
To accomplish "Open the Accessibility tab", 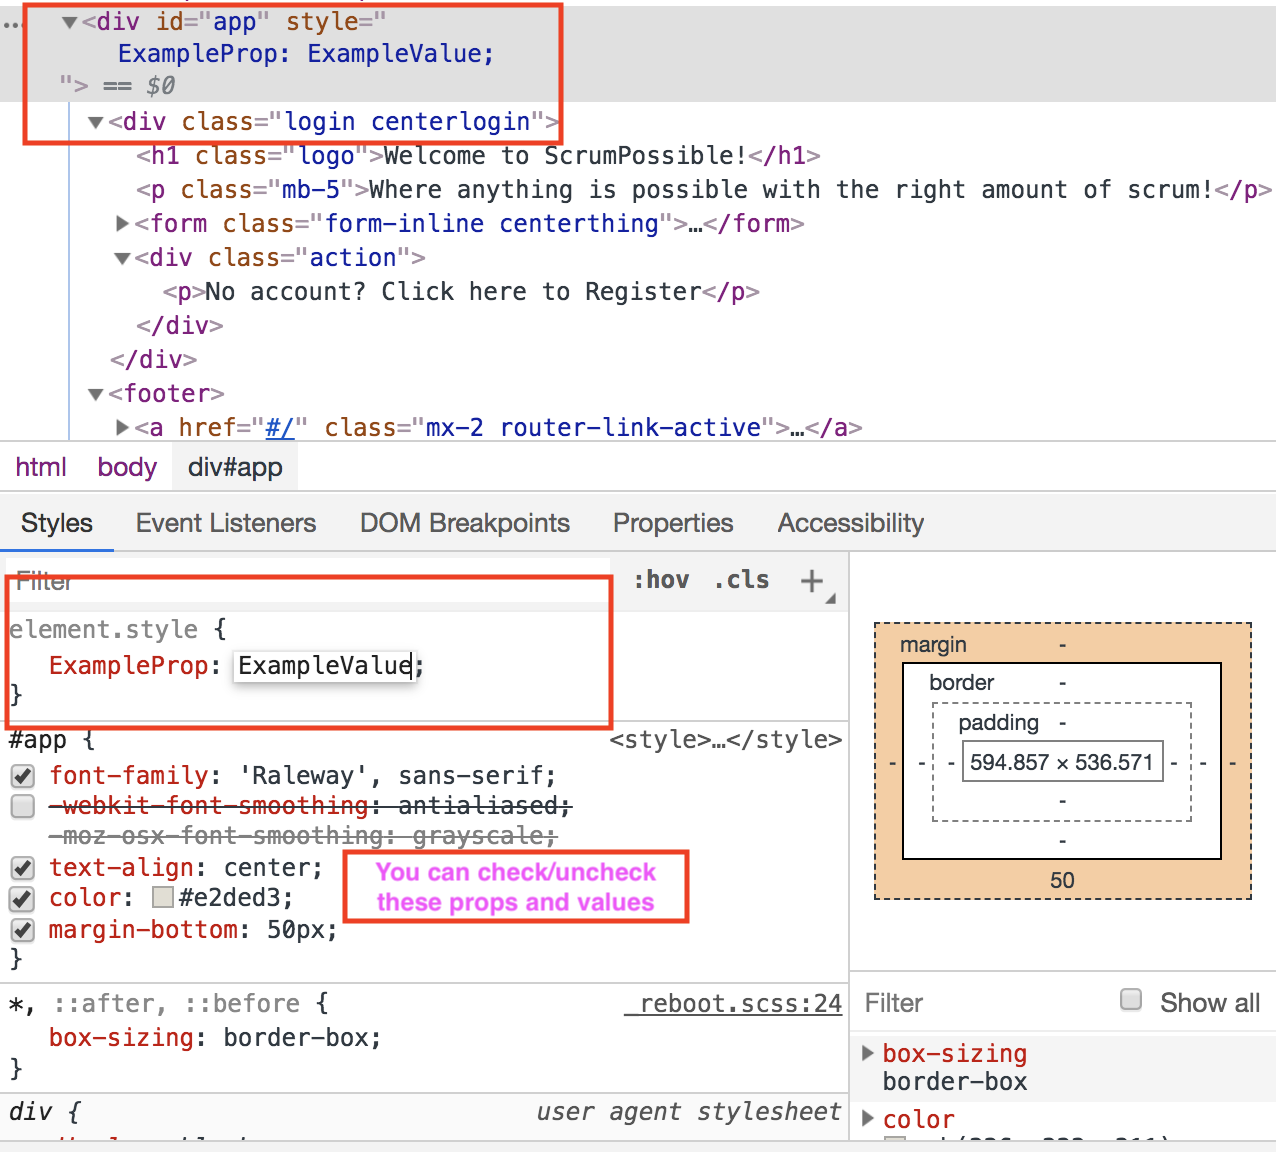I will tap(851, 523).
